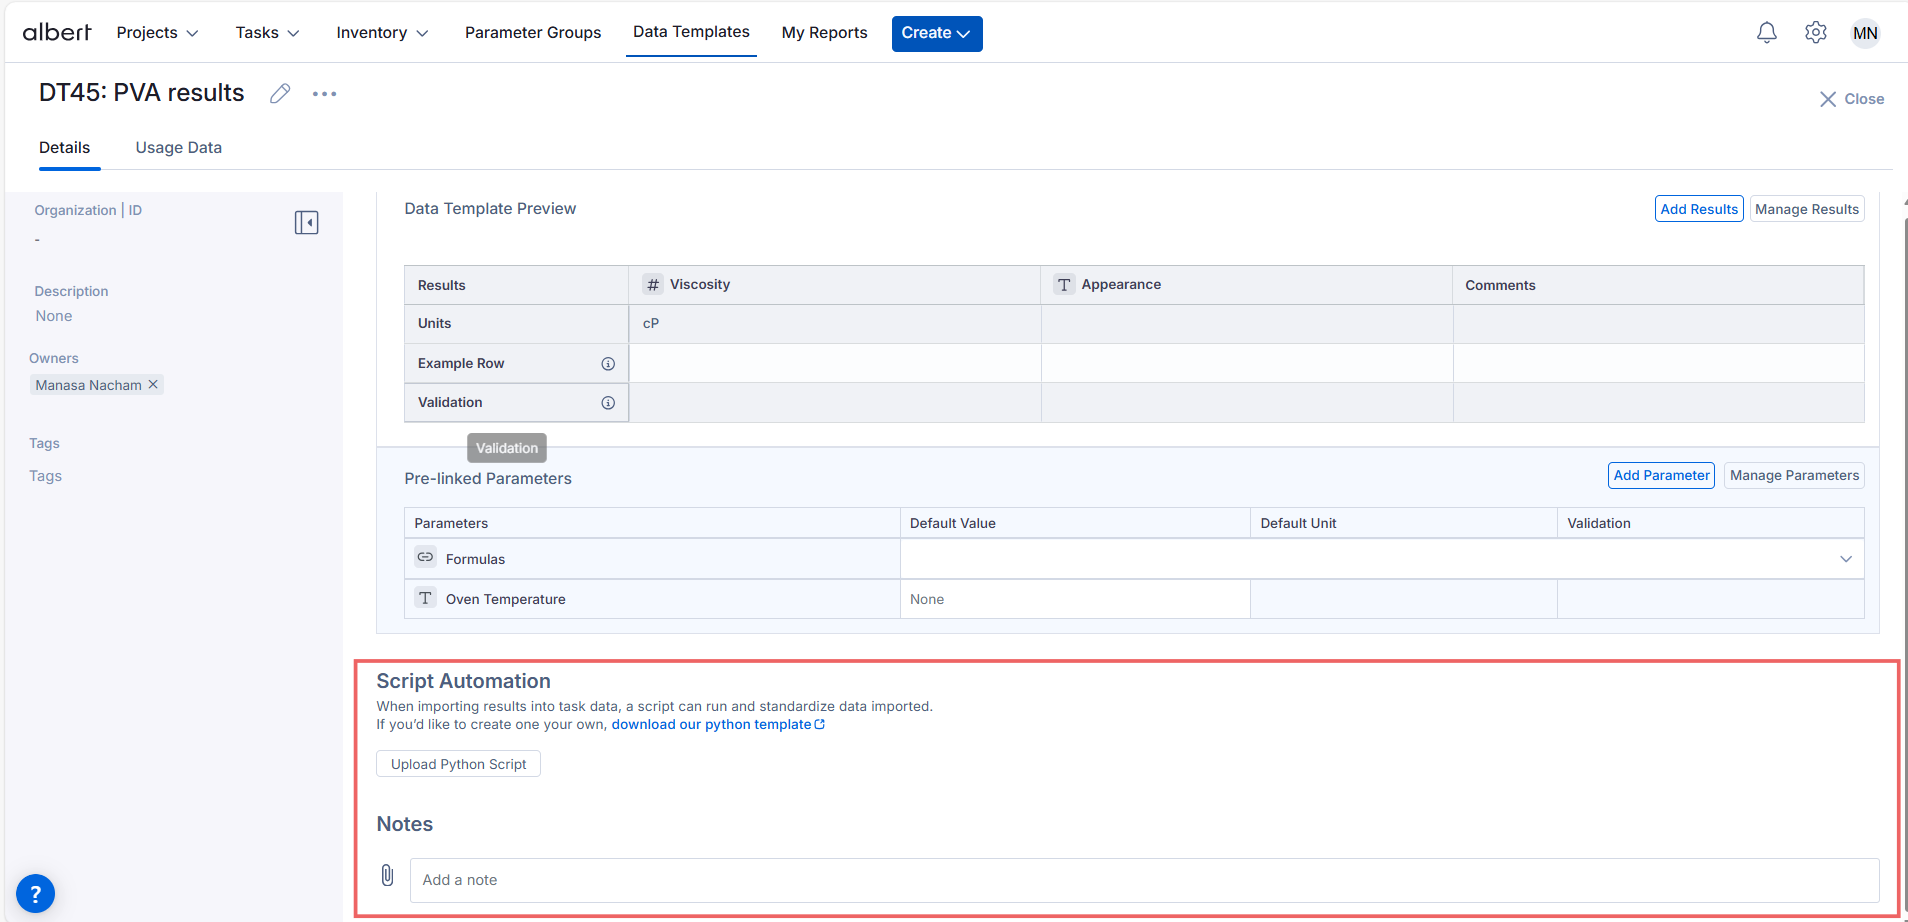Switch to the Usage Data tab

tap(178, 148)
